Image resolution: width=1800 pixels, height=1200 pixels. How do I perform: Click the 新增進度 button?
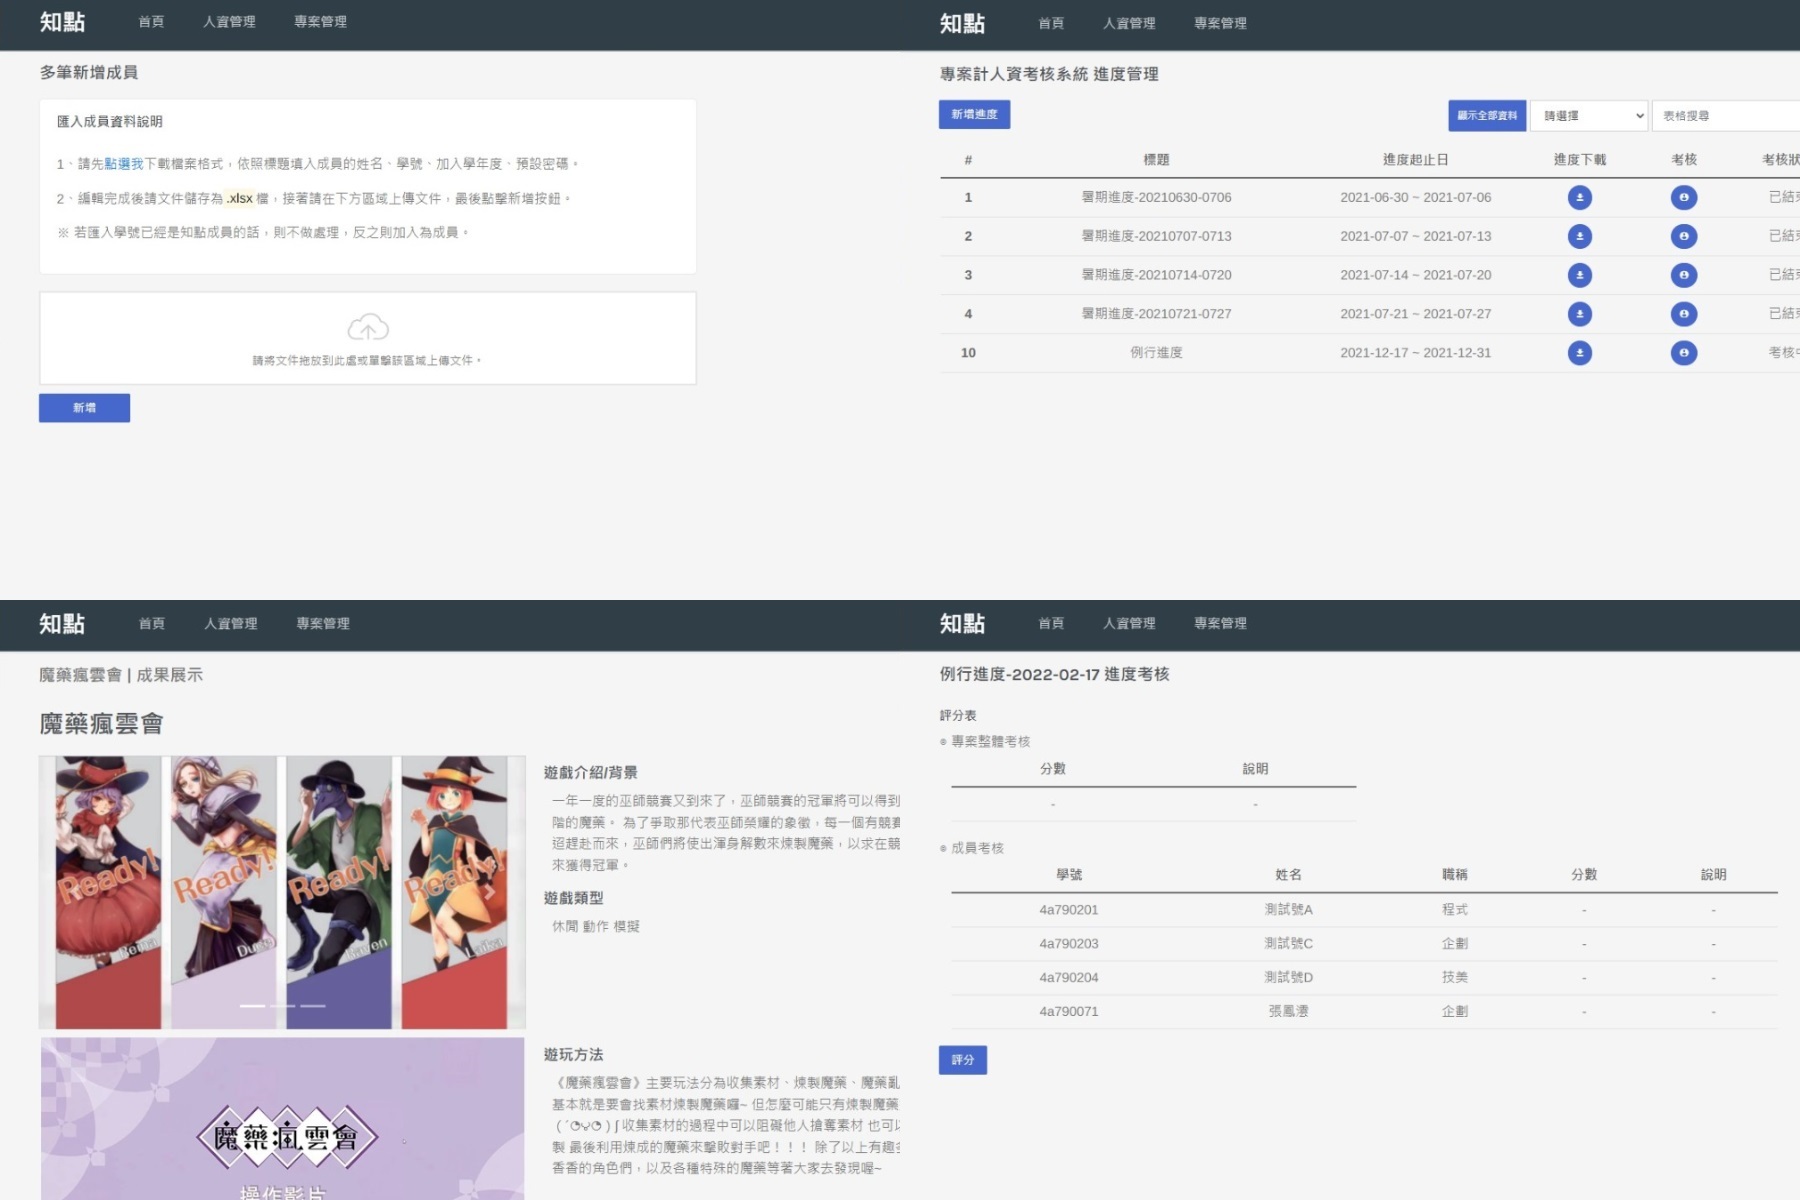[x=974, y=114]
